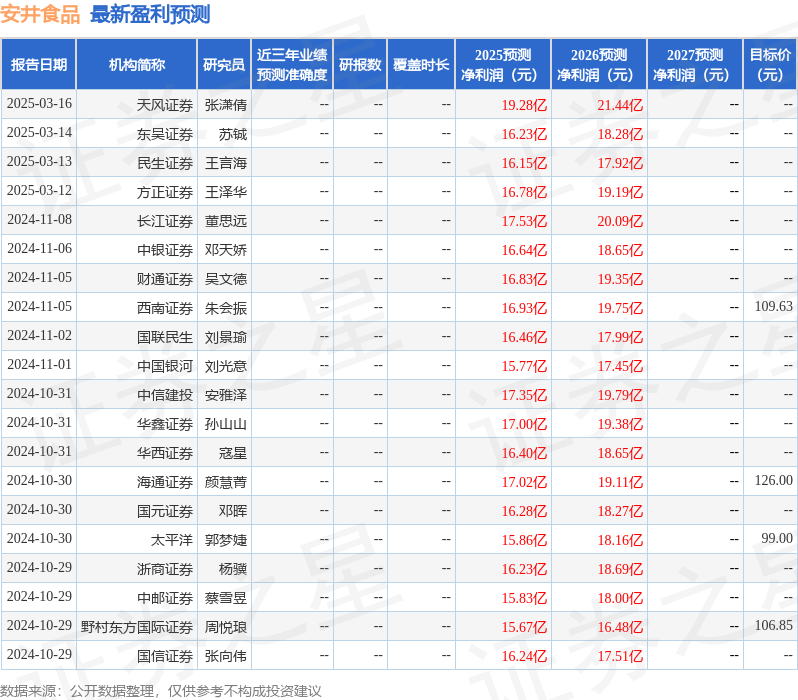The width and height of the screenshot is (798, 700).
Task: Click researcher name 朱会振
Action: pyautogui.click(x=225, y=308)
